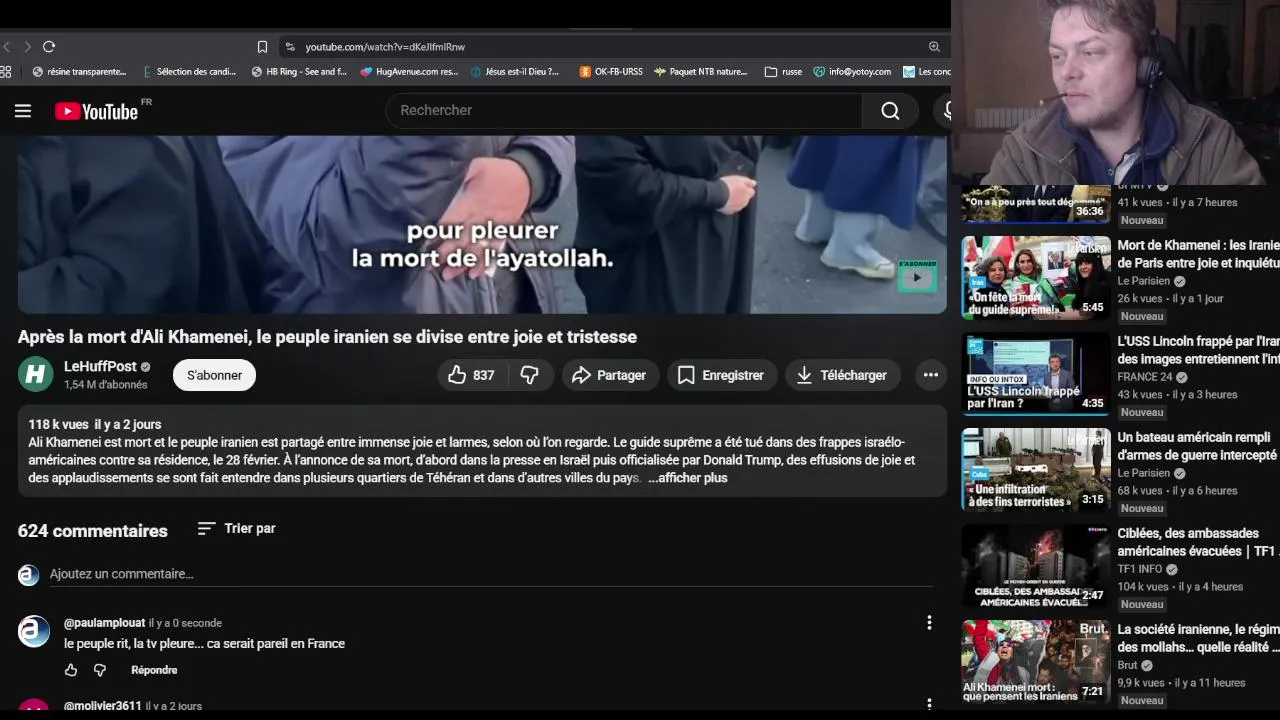Open the 3:15 infiltration video thumbnail
The width and height of the screenshot is (1280, 720).
click(x=1036, y=469)
